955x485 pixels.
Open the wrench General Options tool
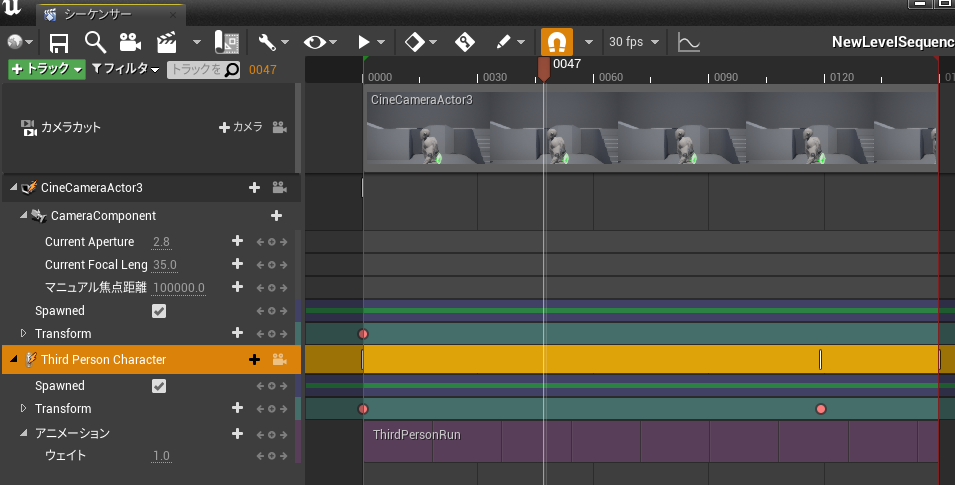[267, 42]
